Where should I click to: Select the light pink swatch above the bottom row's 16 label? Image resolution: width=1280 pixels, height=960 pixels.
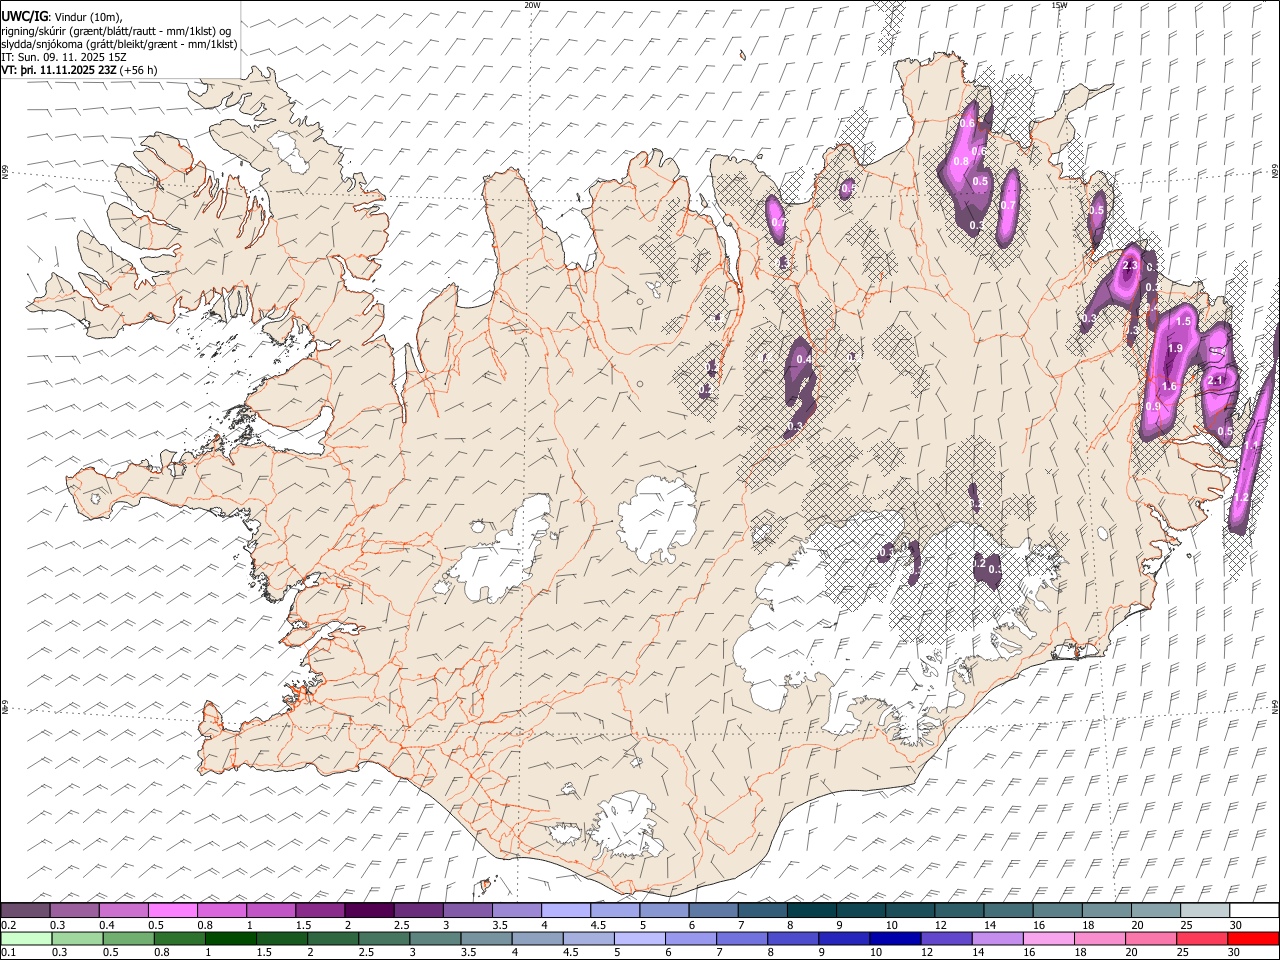[1050, 938]
